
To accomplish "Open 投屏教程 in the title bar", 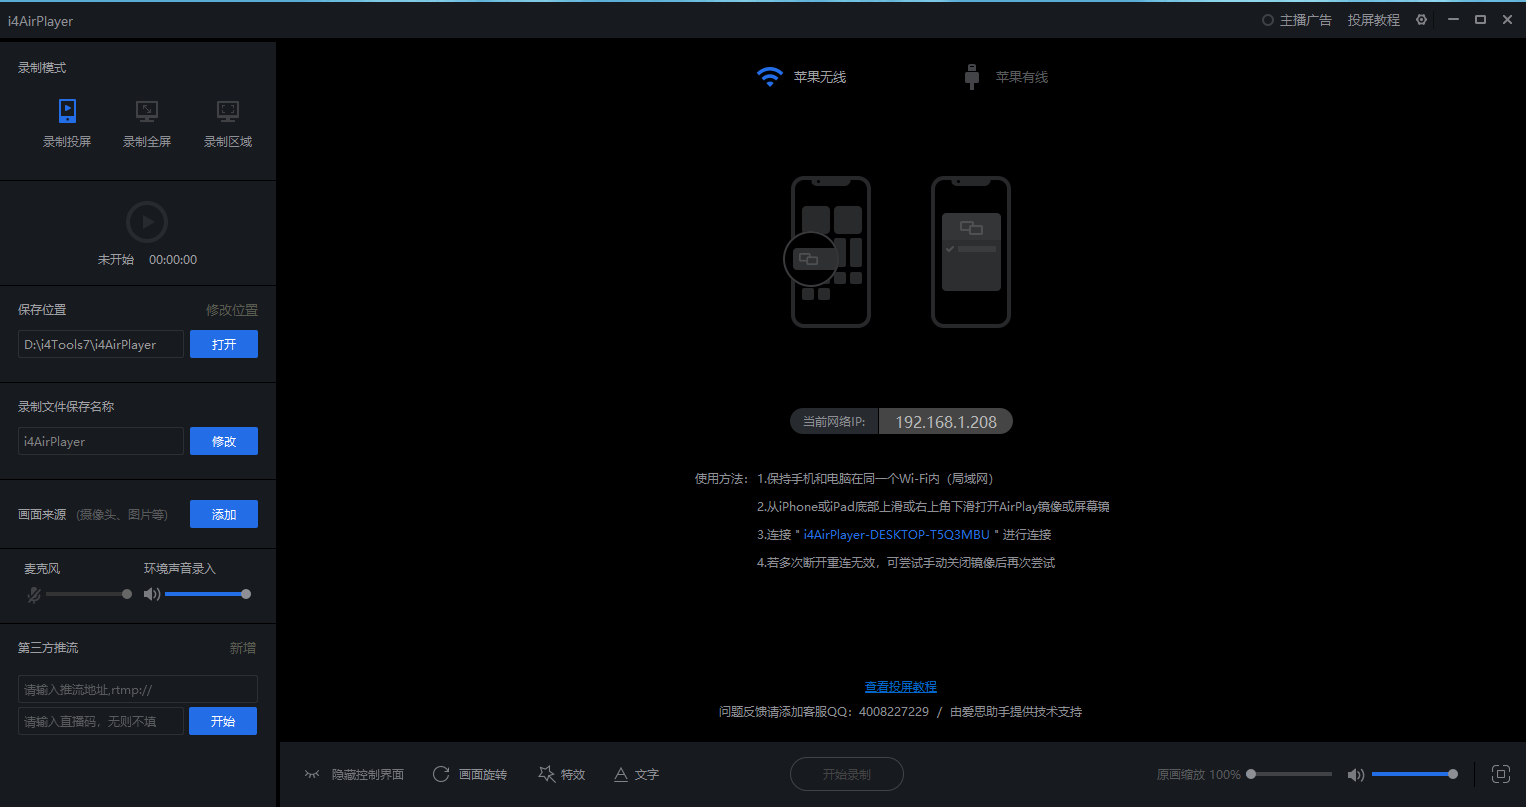I will point(1374,20).
